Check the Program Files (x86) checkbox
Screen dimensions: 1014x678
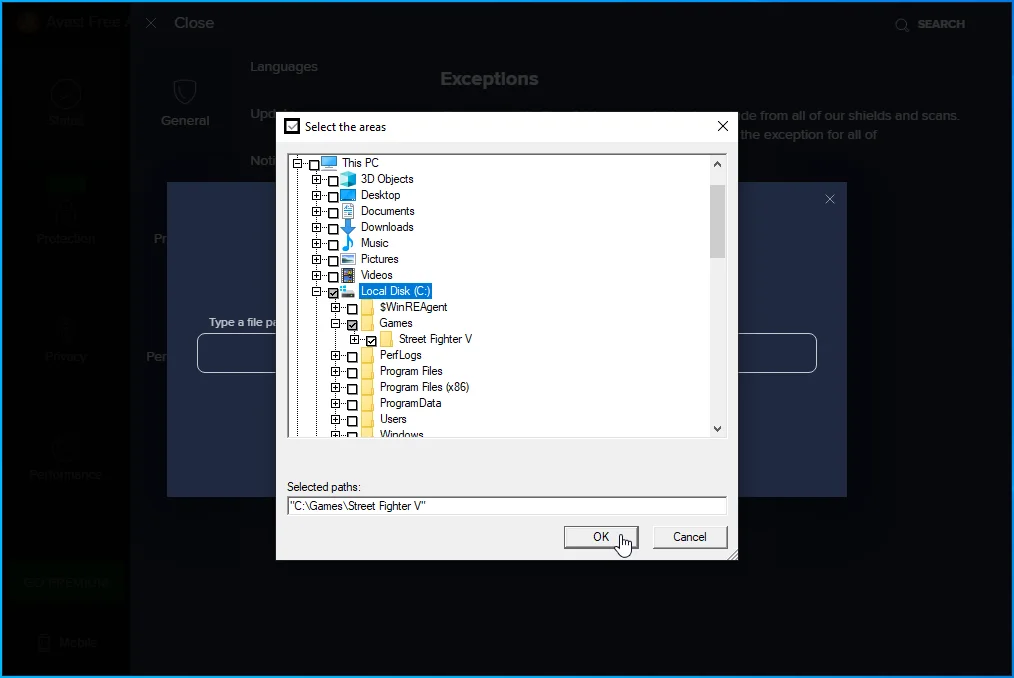point(352,389)
